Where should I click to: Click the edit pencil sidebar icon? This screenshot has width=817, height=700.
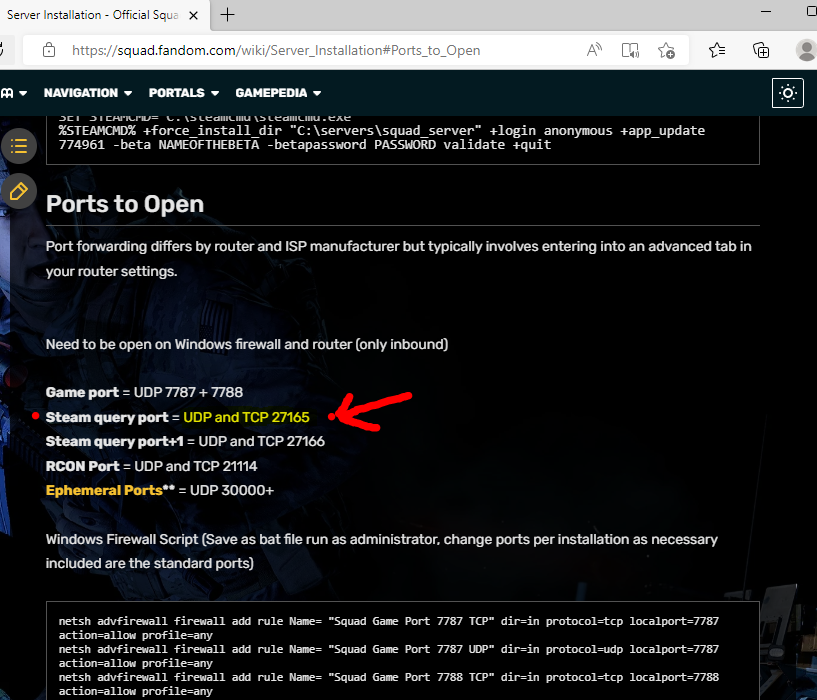point(19,191)
